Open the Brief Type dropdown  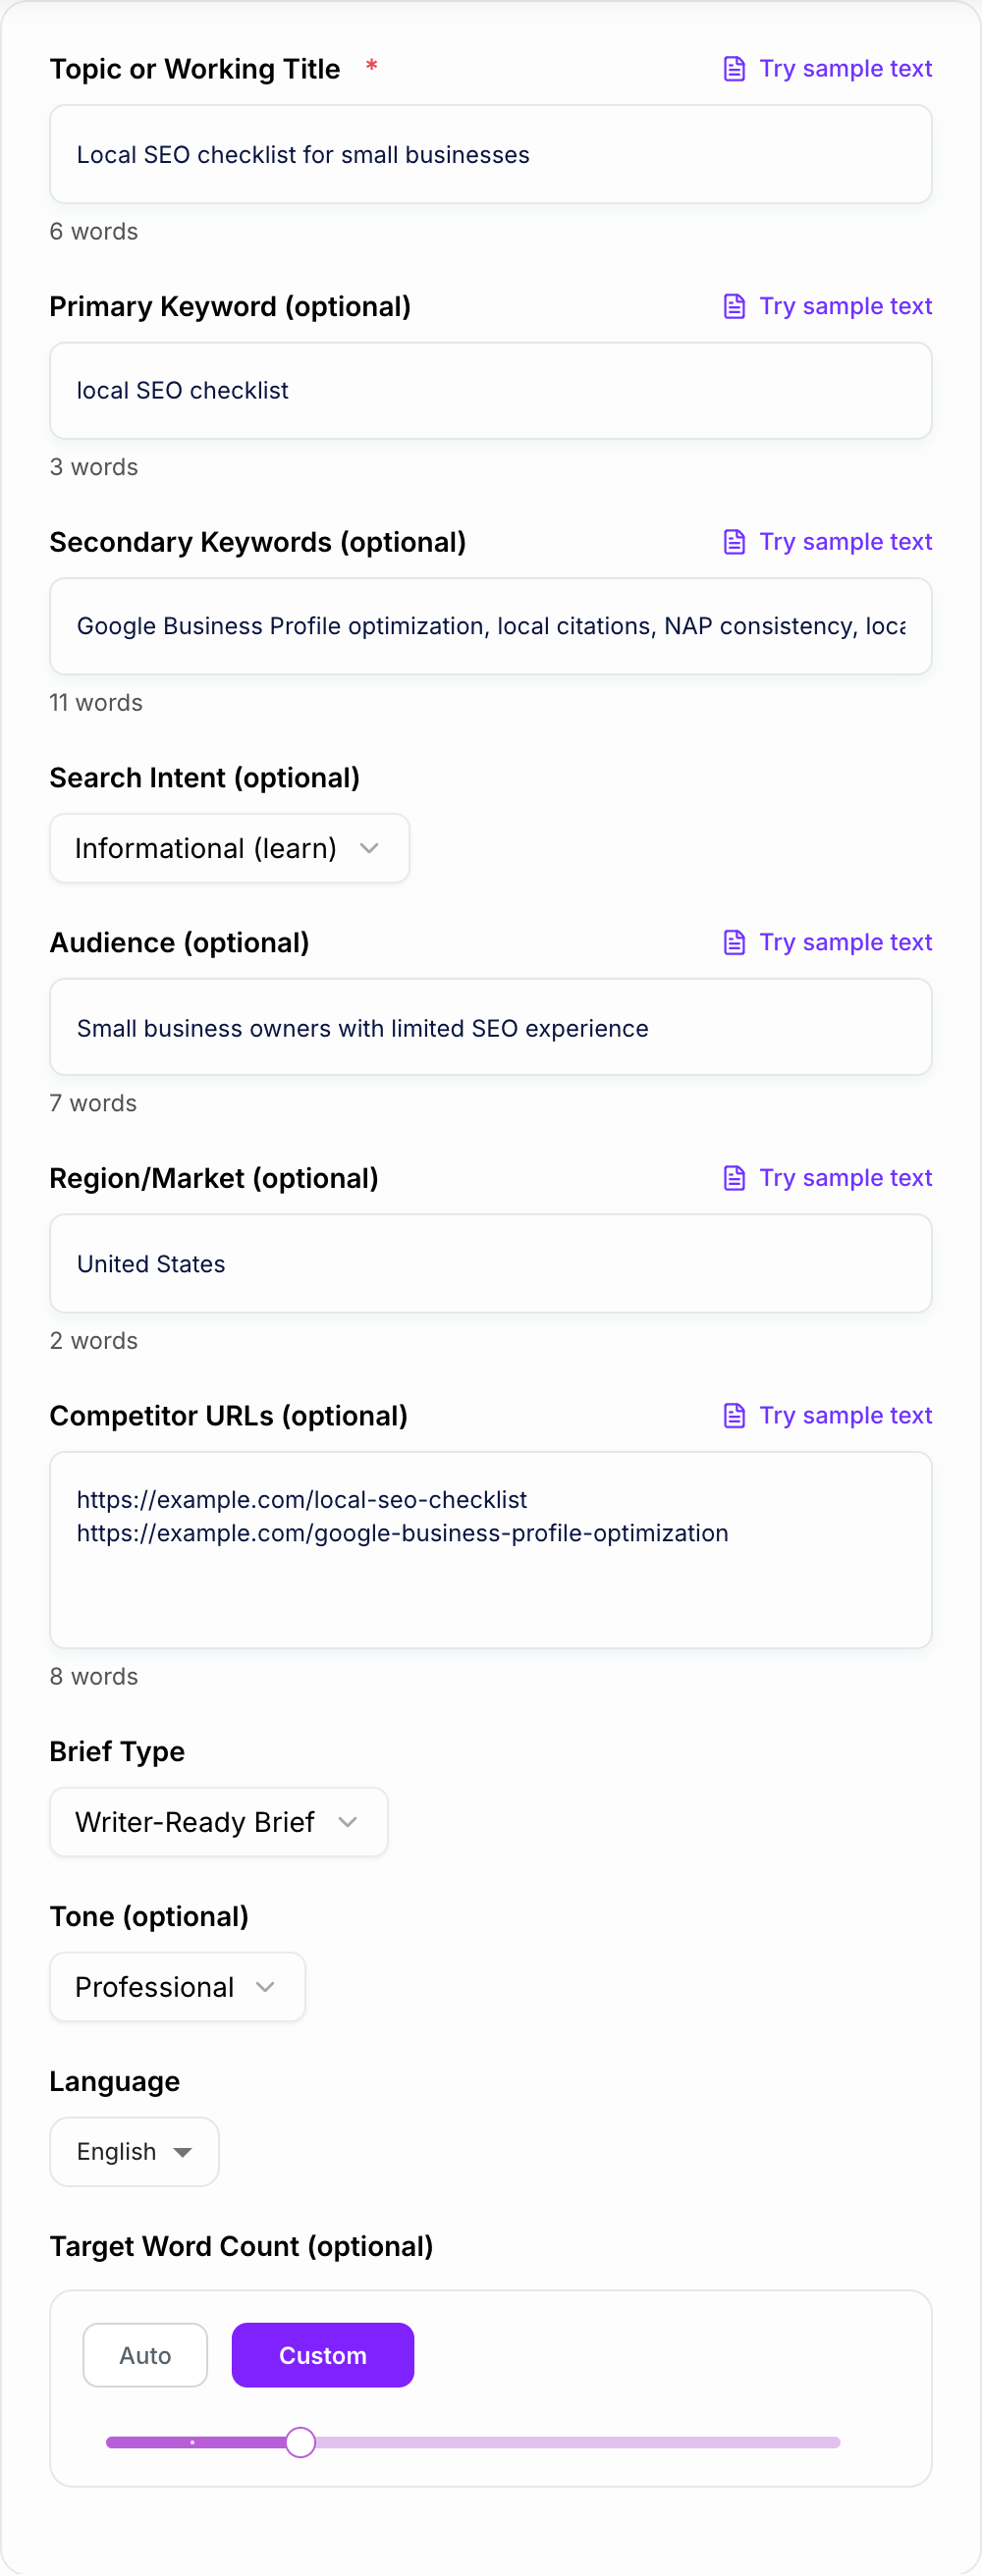pyautogui.click(x=218, y=1822)
